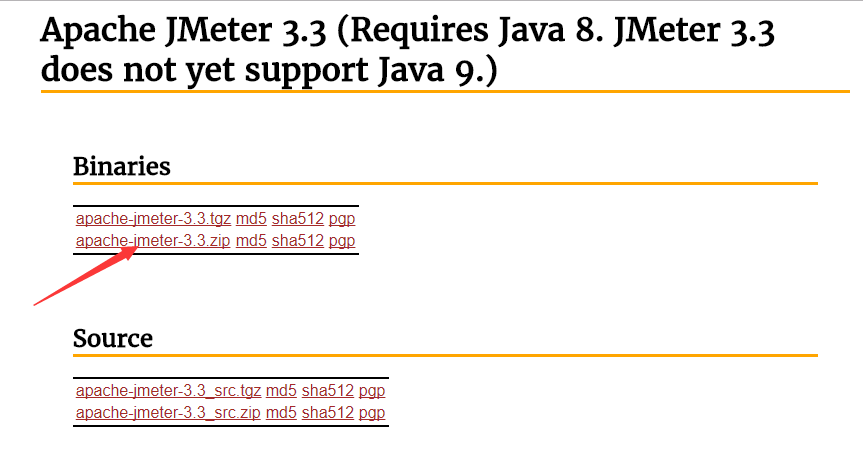Download apache-jmeter-3.3_src.tgz source archive
Viewport: 863px width, 467px height.
(168, 391)
